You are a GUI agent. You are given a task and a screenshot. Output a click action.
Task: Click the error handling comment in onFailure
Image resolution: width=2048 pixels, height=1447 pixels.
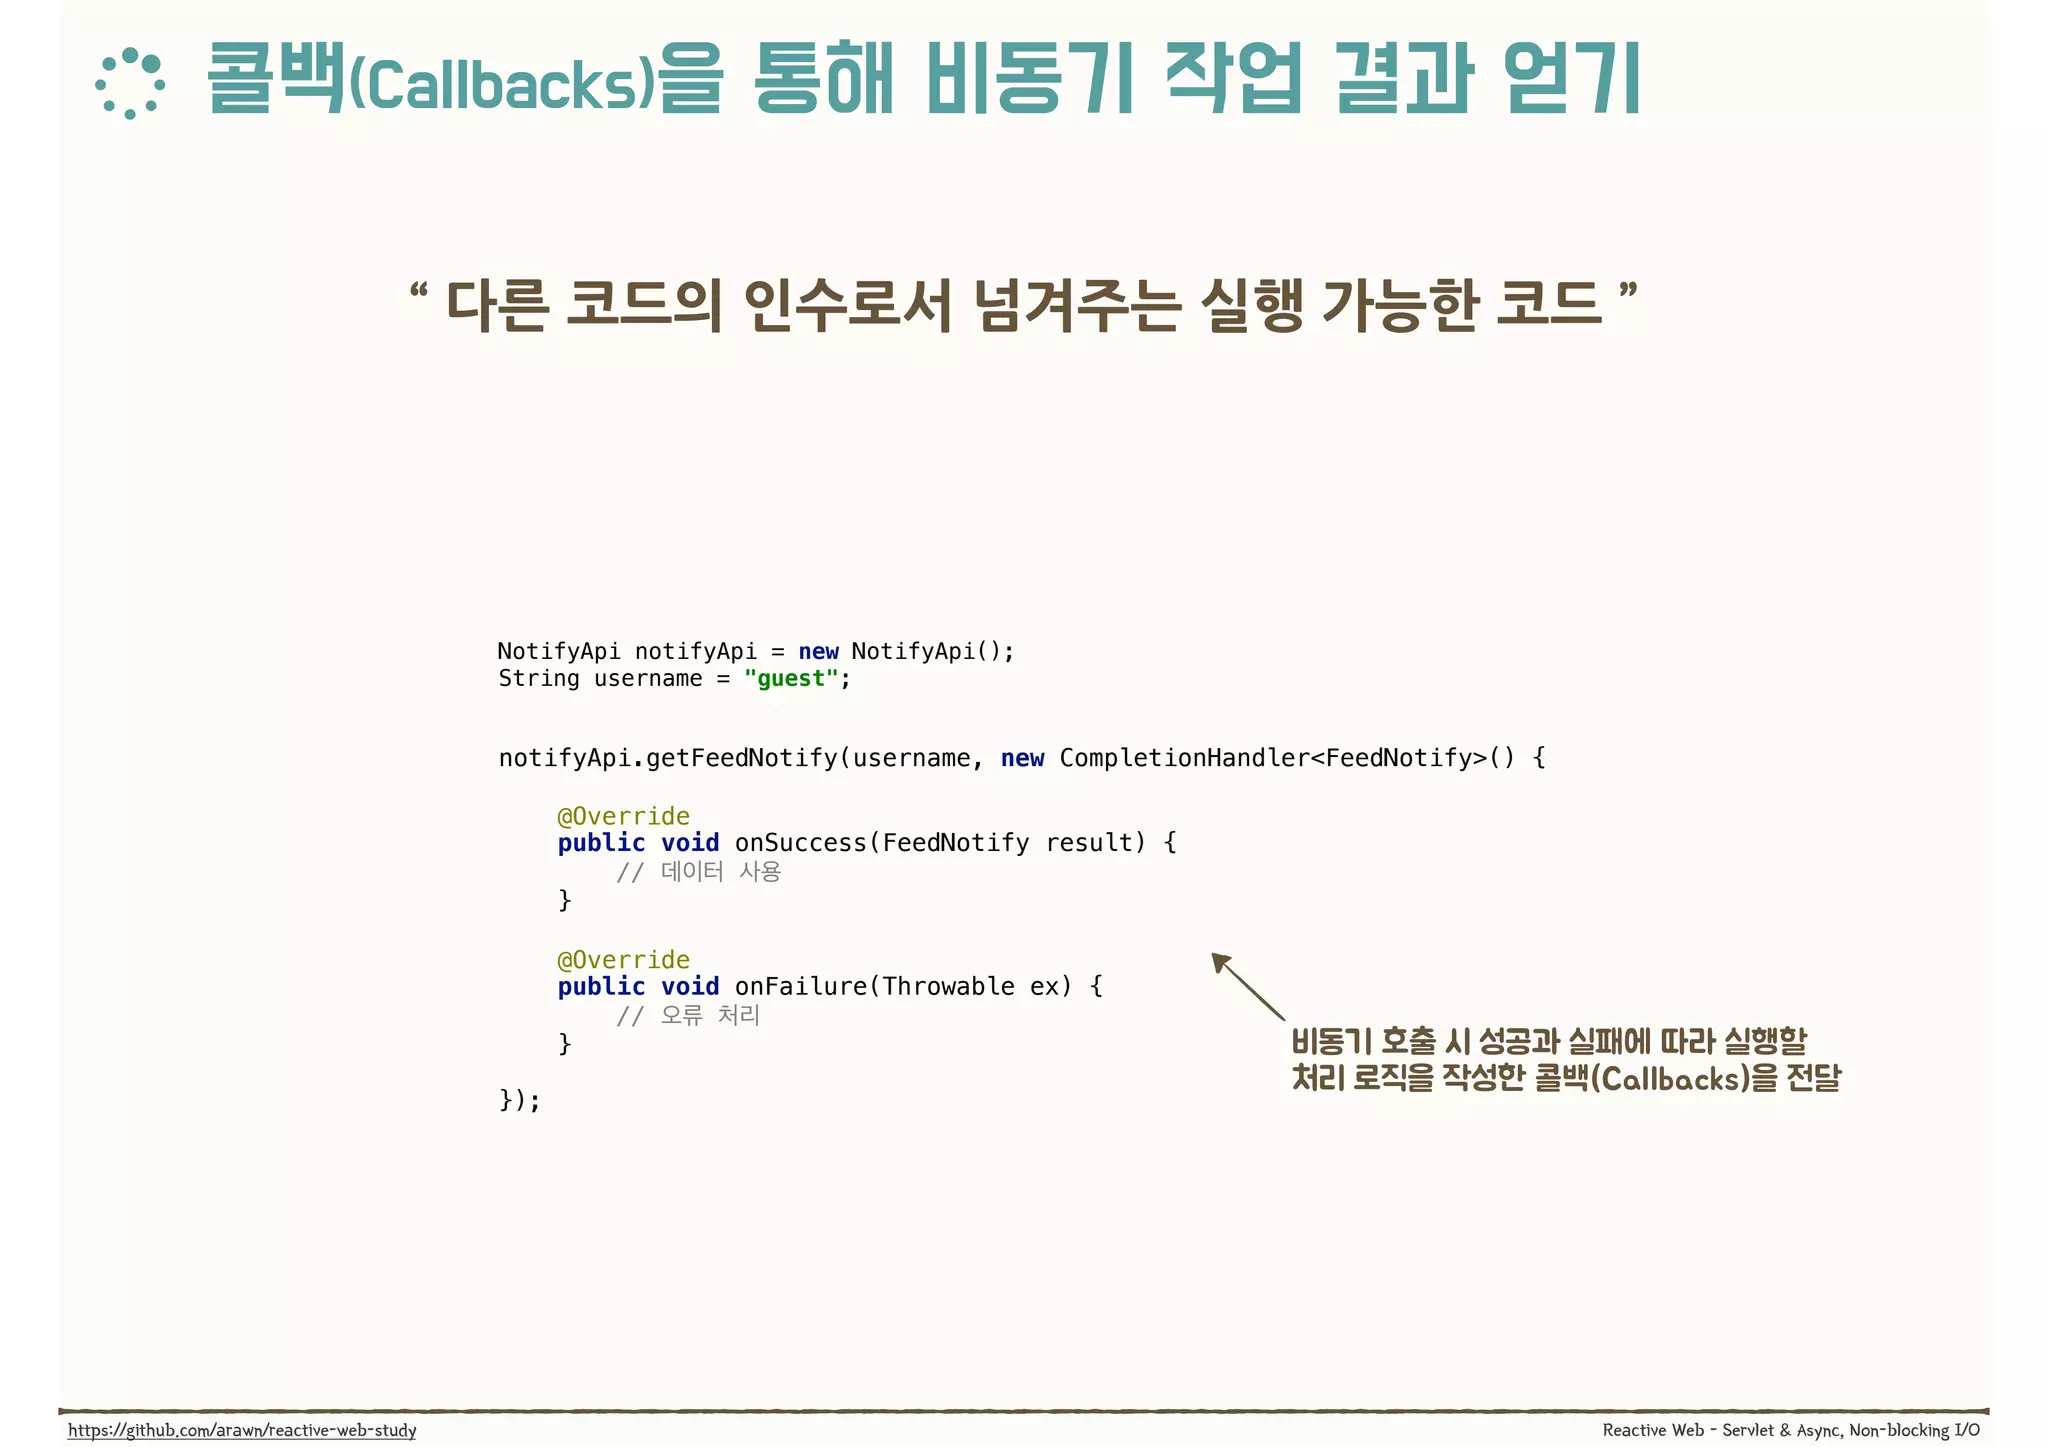(x=688, y=1016)
